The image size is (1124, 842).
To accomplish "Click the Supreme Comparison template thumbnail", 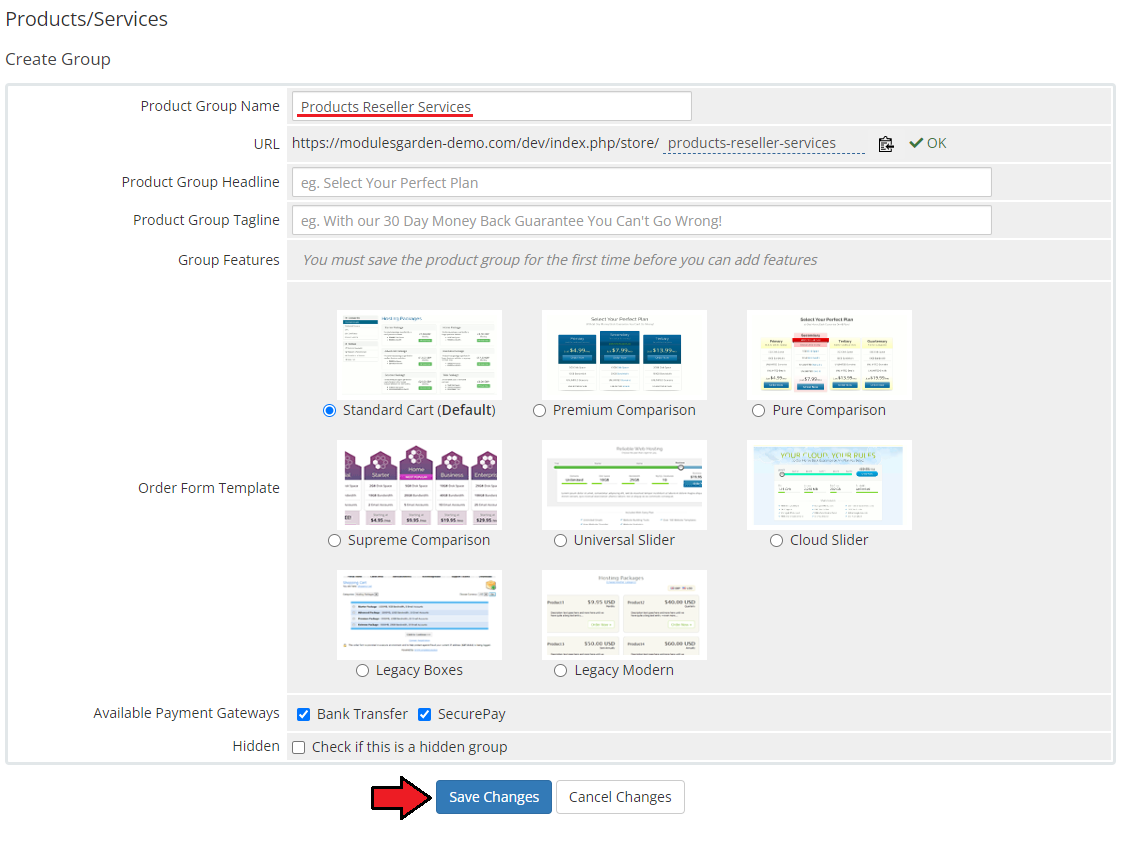I will coord(419,484).
